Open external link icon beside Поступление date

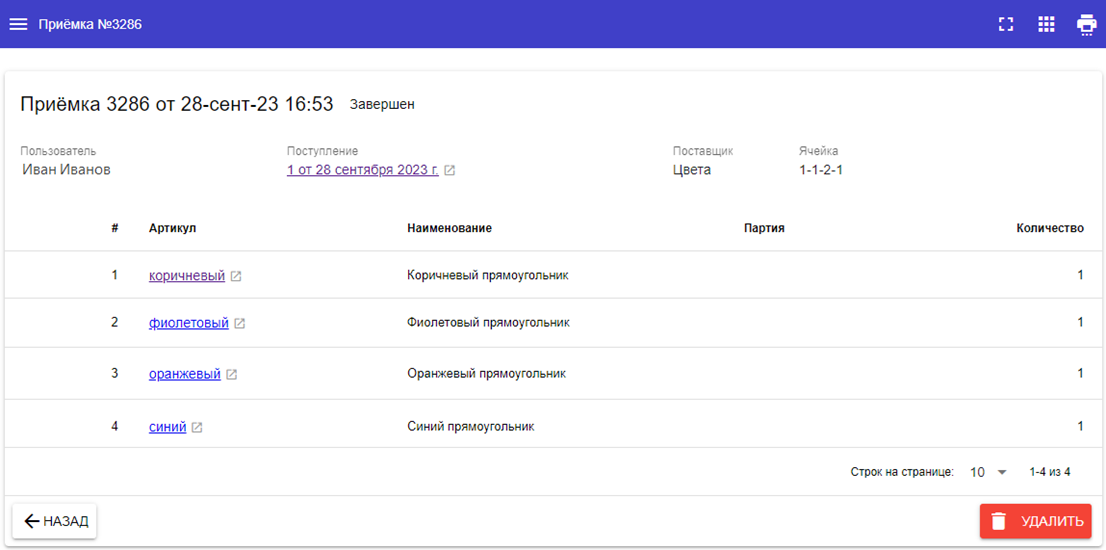[x=450, y=171]
